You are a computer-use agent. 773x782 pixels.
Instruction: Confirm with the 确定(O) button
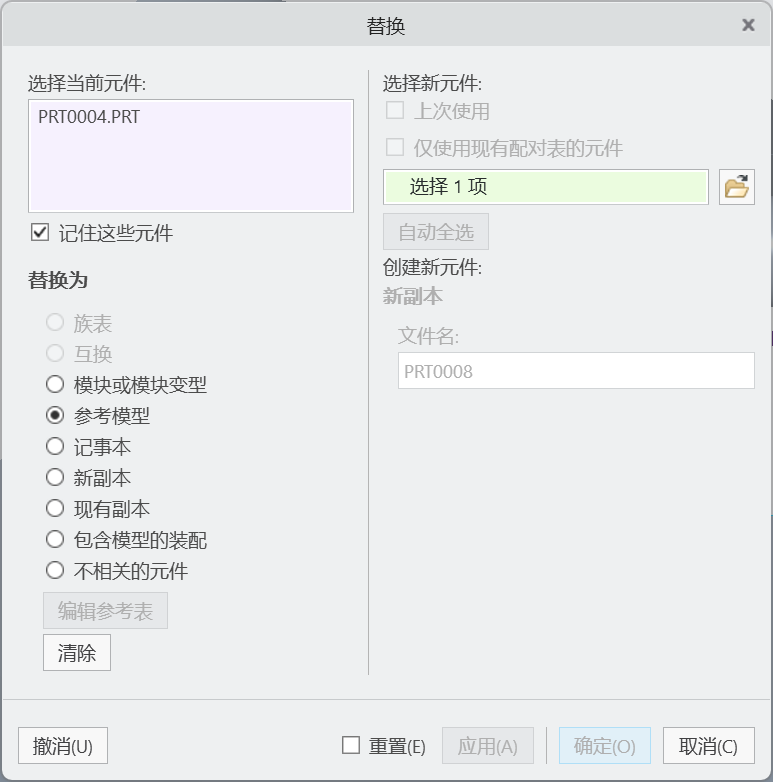(605, 746)
